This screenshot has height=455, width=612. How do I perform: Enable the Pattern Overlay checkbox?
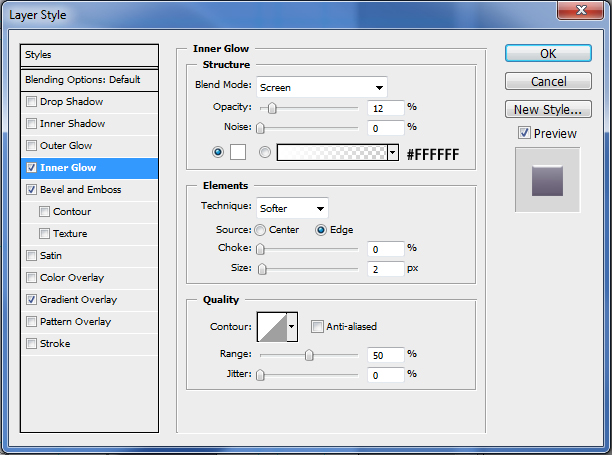point(31,322)
